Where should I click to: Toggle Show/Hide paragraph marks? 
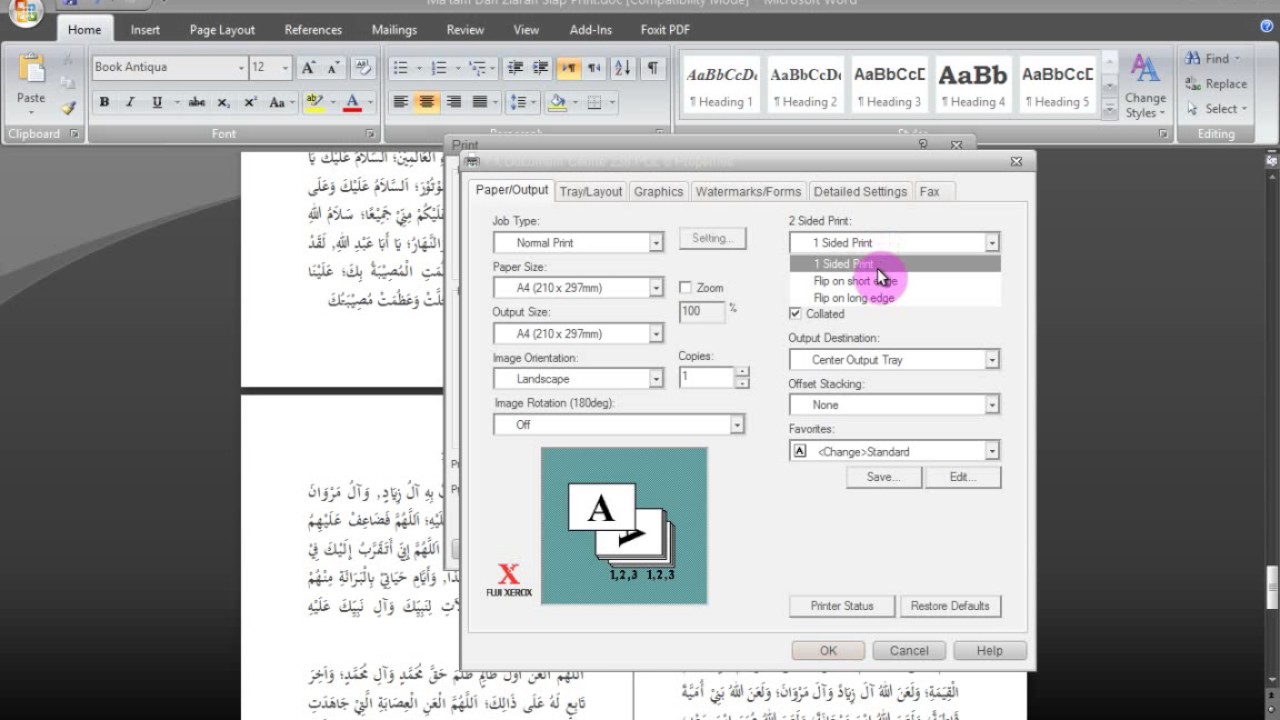pos(652,68)
